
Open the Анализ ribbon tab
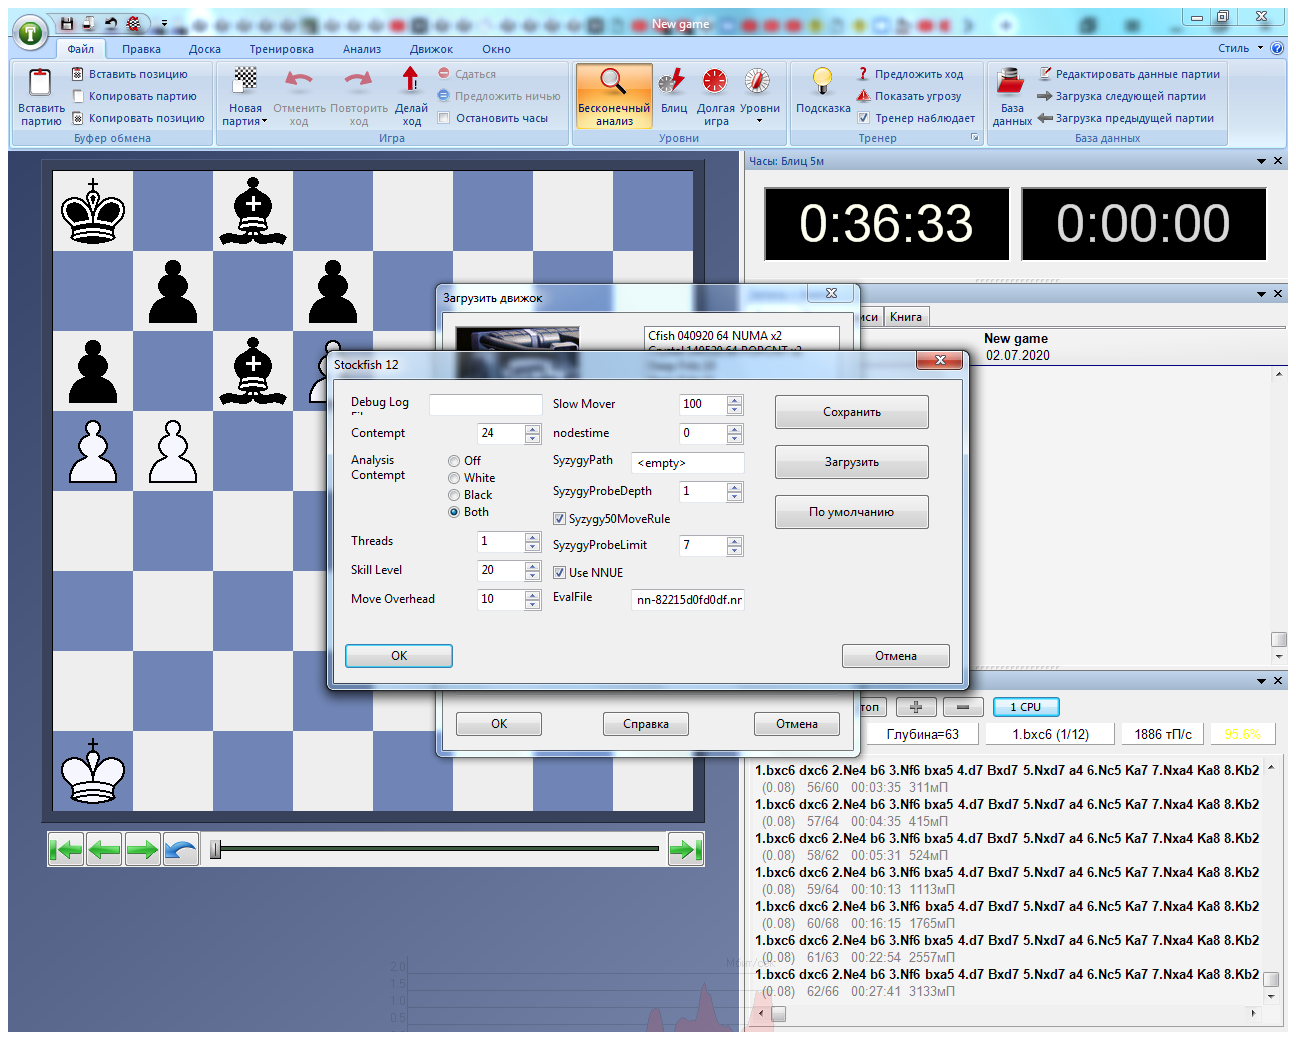[361, 49]
